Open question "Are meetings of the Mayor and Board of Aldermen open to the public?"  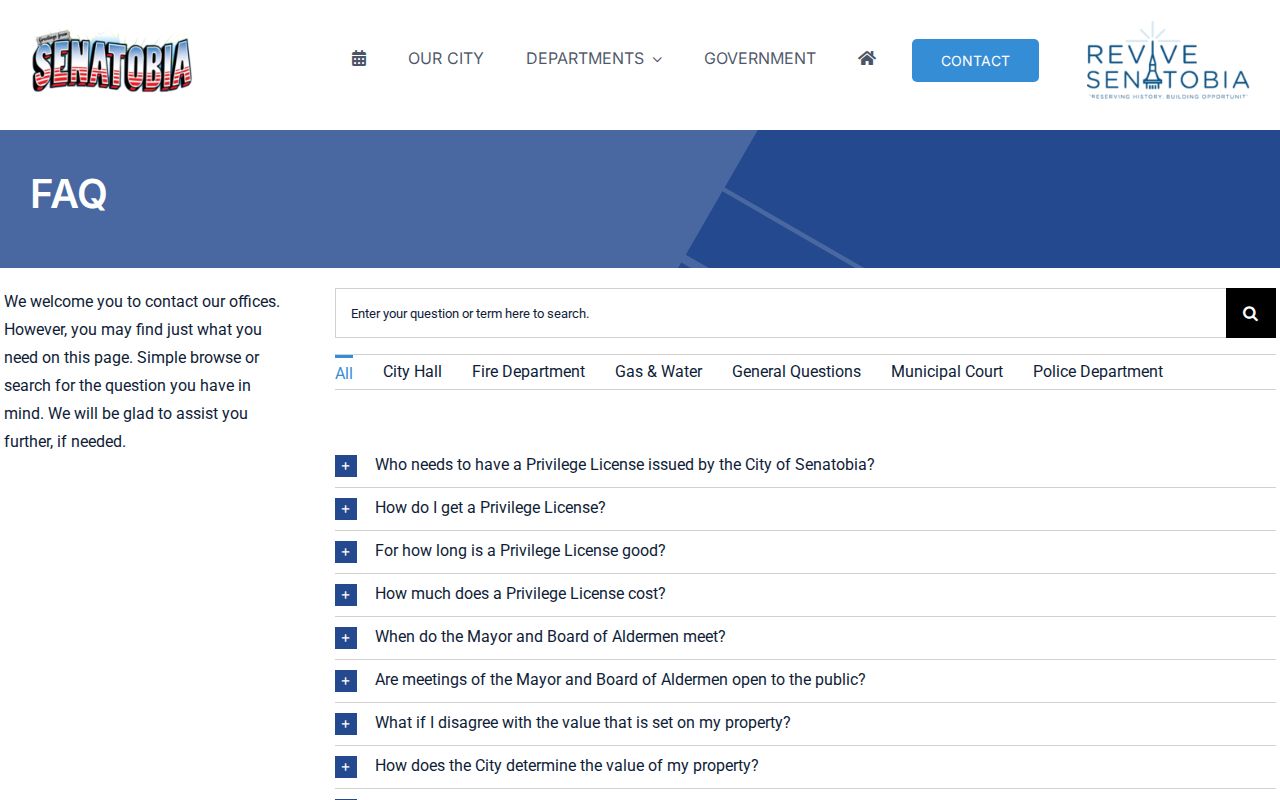[620, 679]
